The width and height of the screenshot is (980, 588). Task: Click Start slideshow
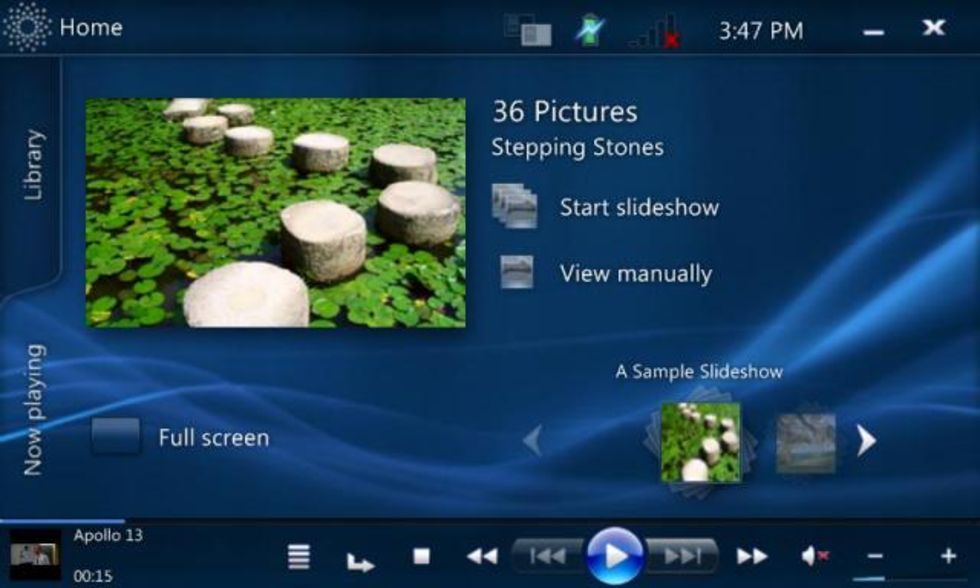point(638,208)
